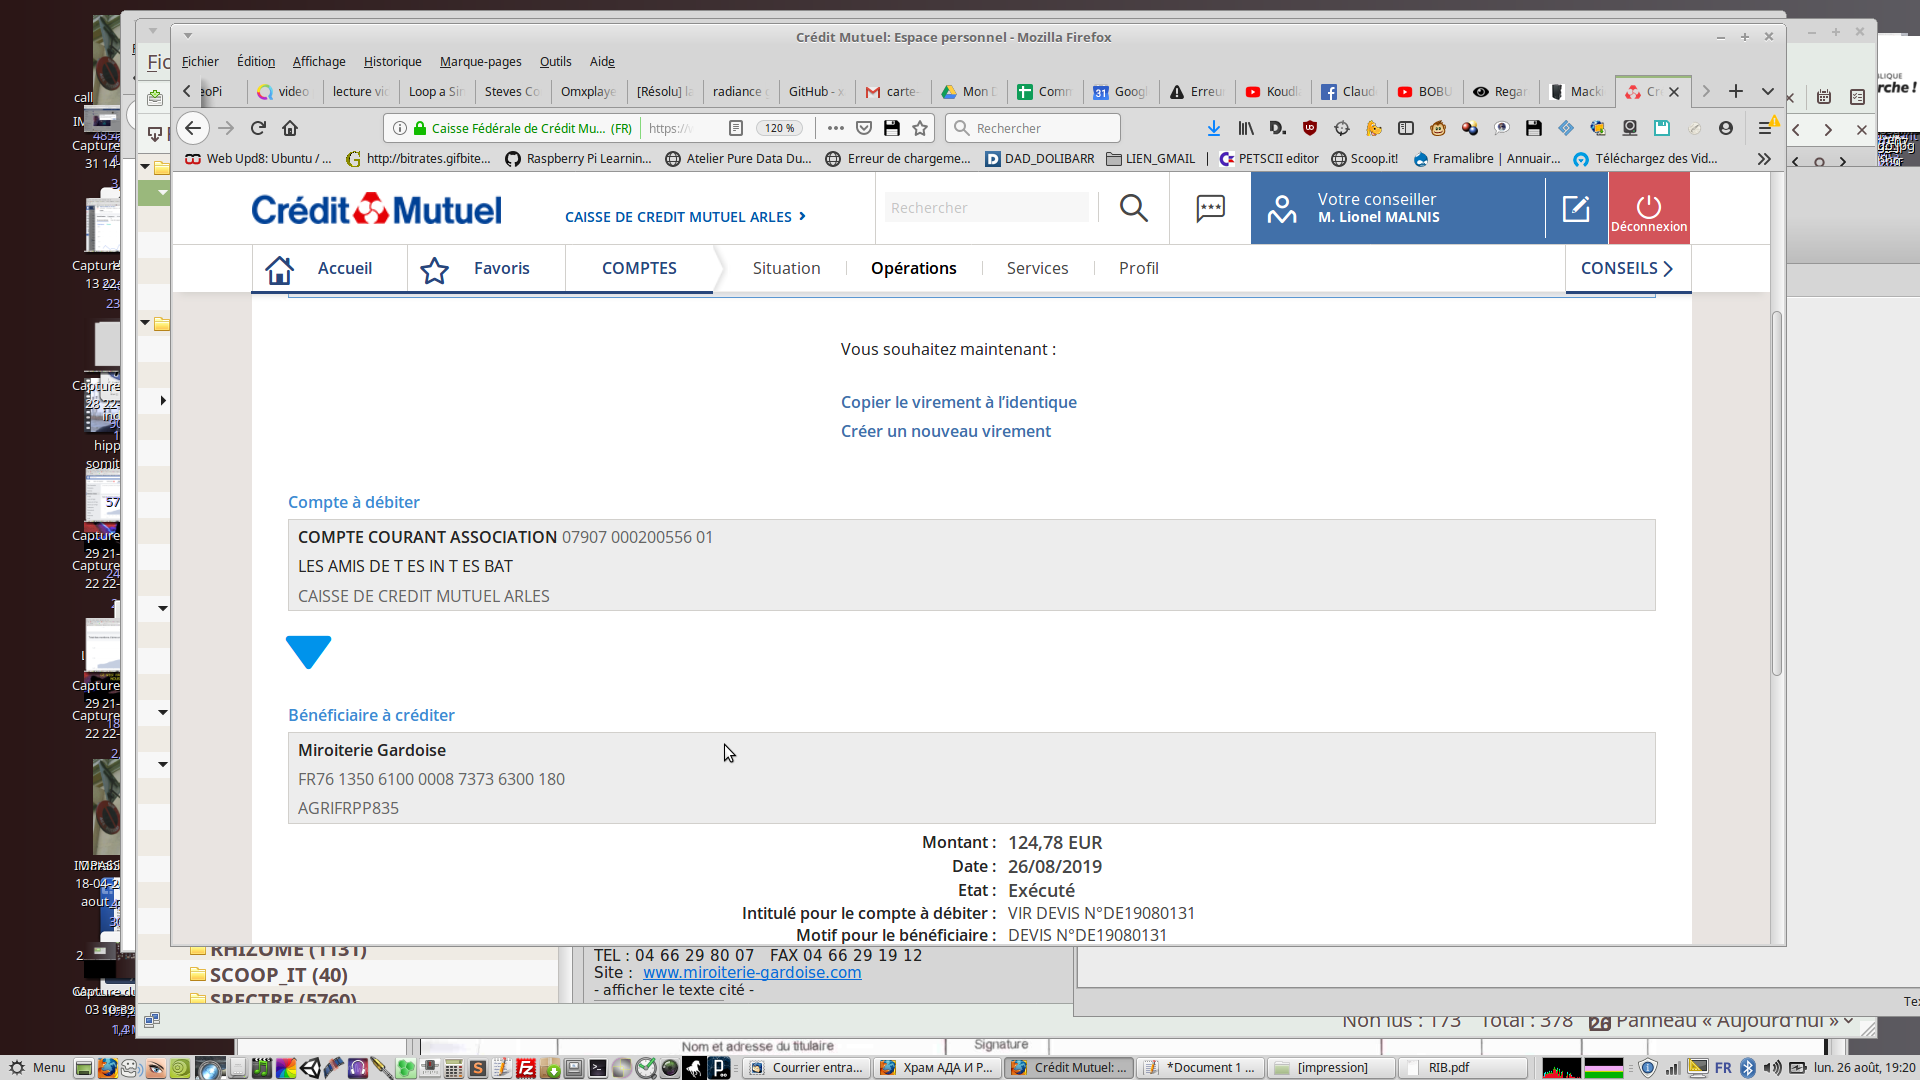The height and width of the screenshot is (1080, 1920).
Task: Click Copier le virement à l'identique link
Action: [x=958, y=402]
